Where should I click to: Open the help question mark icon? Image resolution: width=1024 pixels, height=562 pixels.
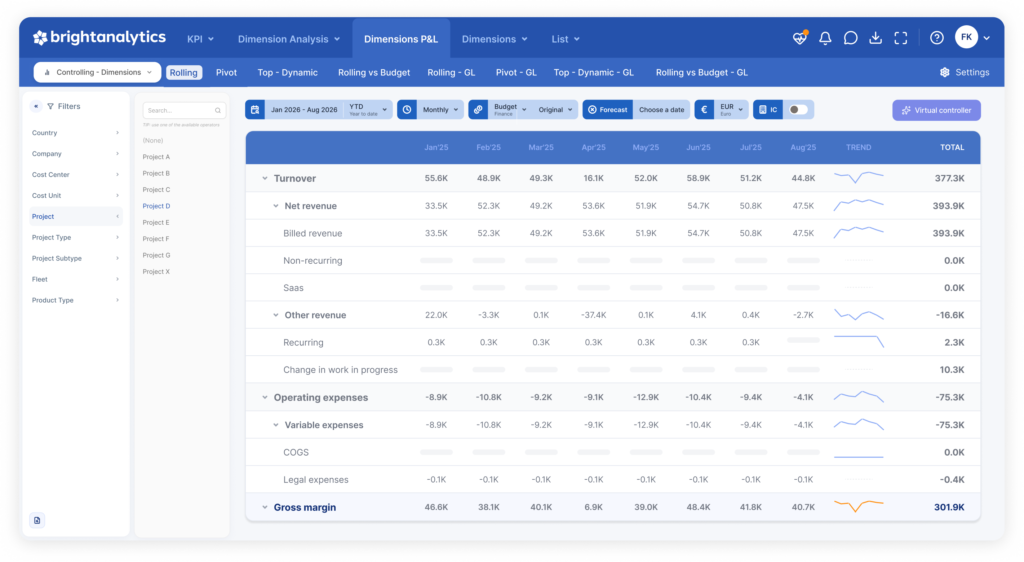coord(936,39)
